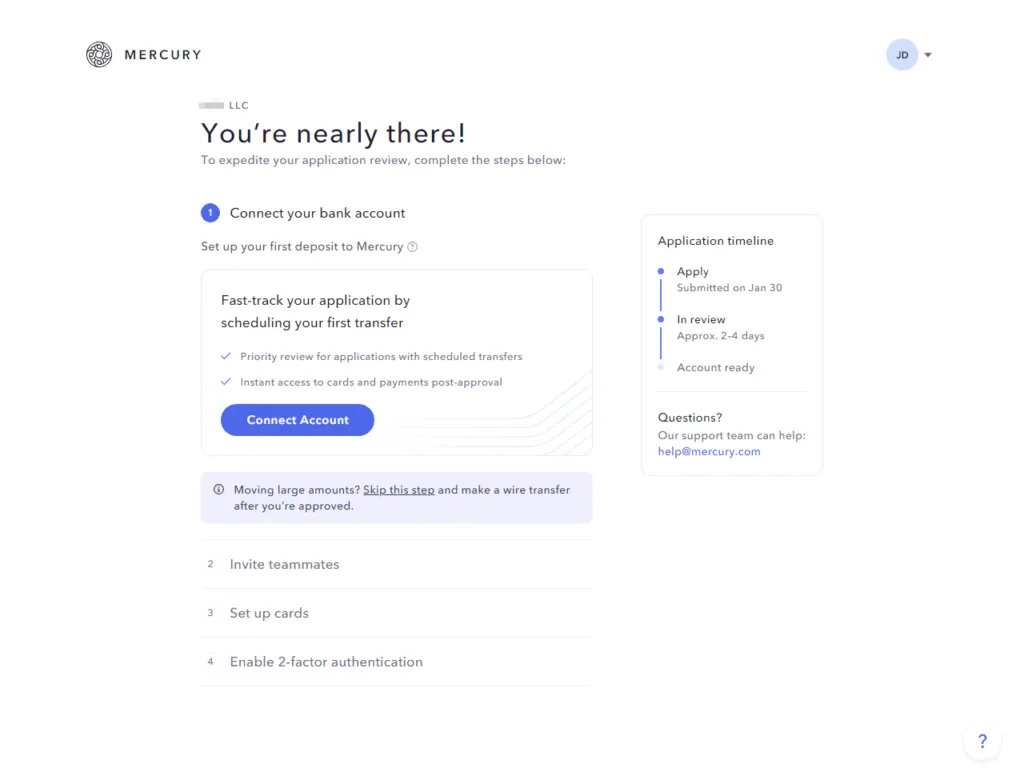This screenshot has height=776, width=1024.
Task: Click the Apply timeline marker dot
Action: [660, 271]
